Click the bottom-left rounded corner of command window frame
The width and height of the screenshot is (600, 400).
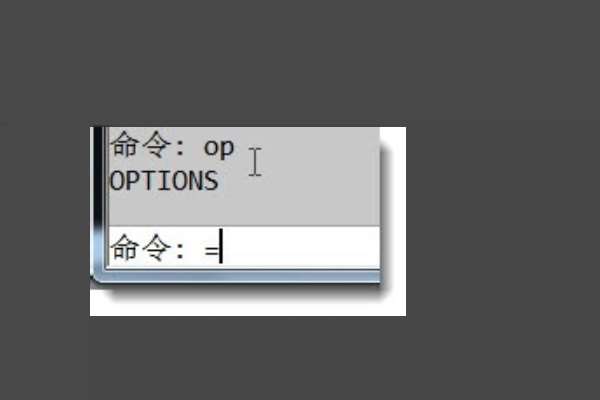96,279
